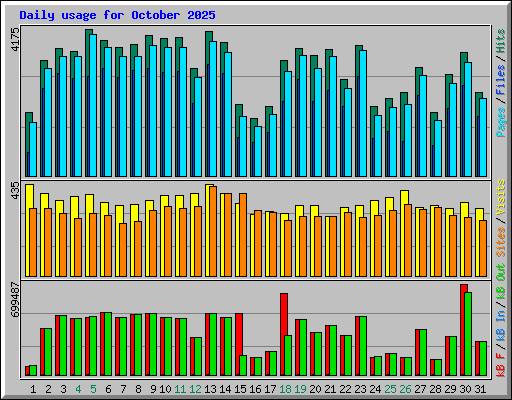
Task: Click the cyan files bar above day 5
Action: (93, 105)
